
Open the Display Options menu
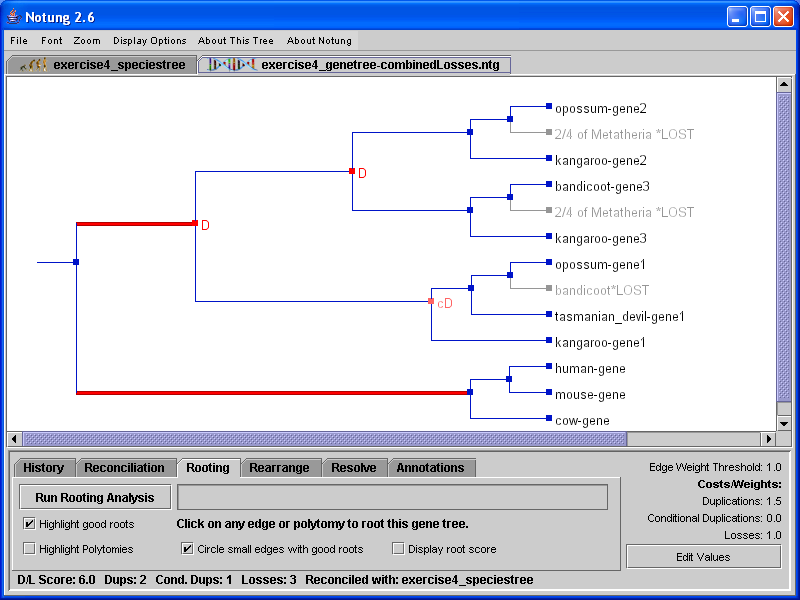click(150, 41)
